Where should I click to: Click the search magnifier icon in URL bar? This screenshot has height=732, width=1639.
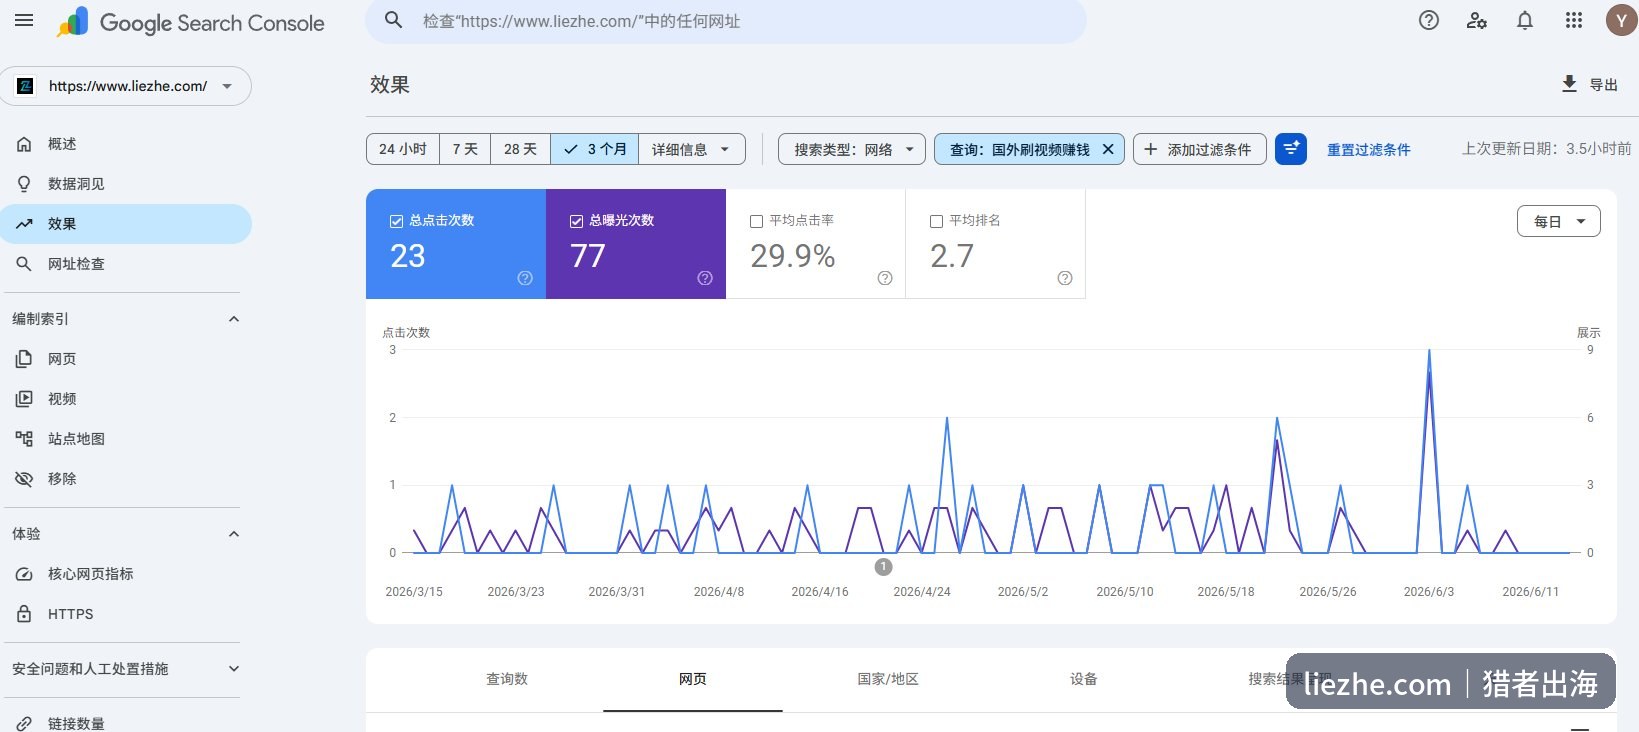coord(394,20)
